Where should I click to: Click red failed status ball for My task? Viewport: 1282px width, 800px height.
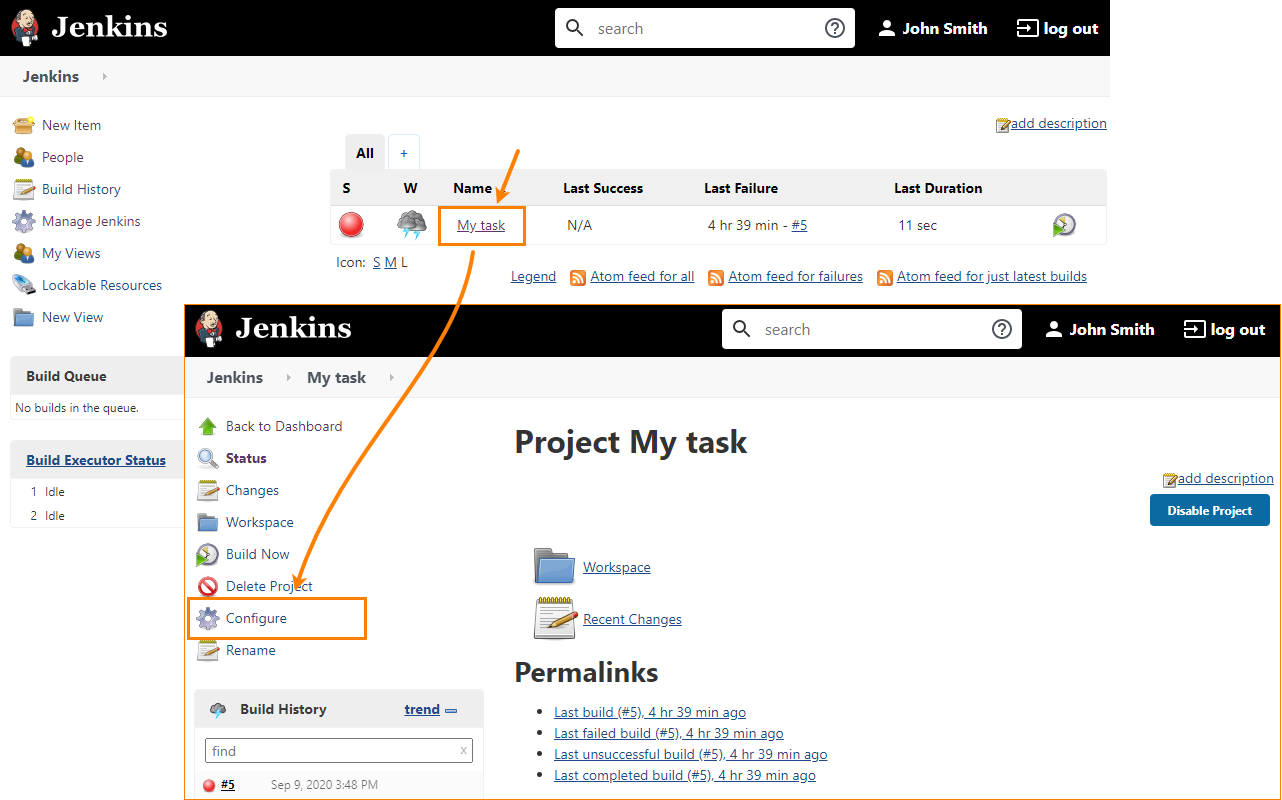coord(351,225)
